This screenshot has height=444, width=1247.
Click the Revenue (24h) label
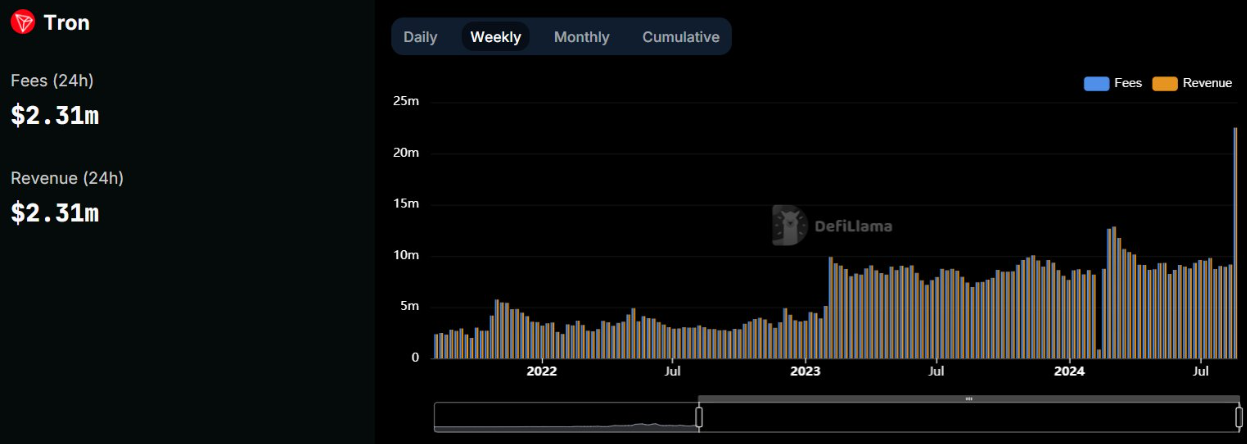pos(67,178)
